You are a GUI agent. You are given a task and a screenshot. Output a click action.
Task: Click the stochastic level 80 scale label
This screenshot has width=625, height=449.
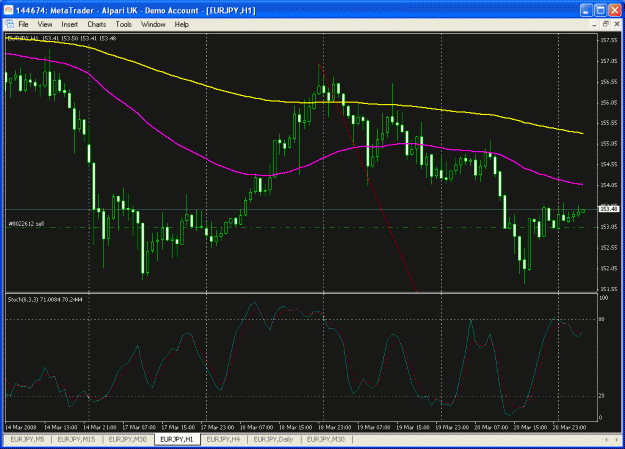[601, 319]
